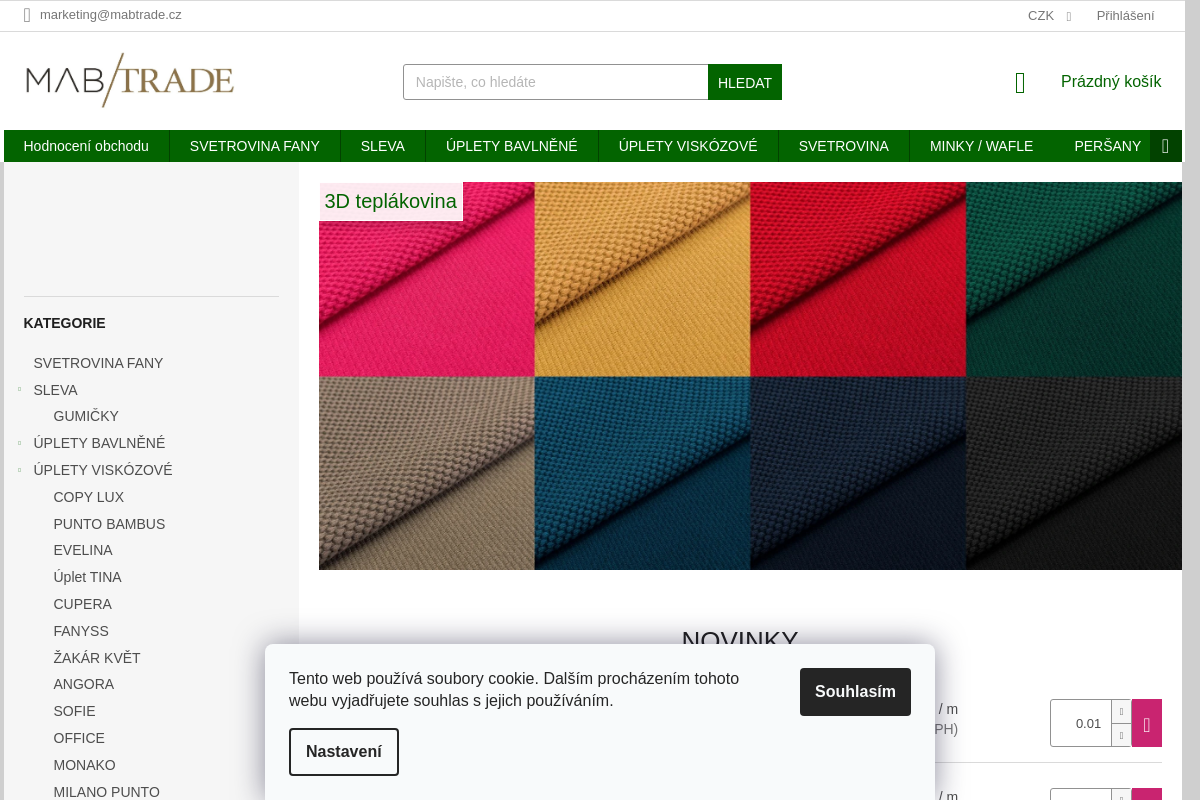Image resolution: width=1200 pixels, height=800 pixels.
Task: Increase quantity with the stepper up arrow
Action: click(x=1121, y=711)
